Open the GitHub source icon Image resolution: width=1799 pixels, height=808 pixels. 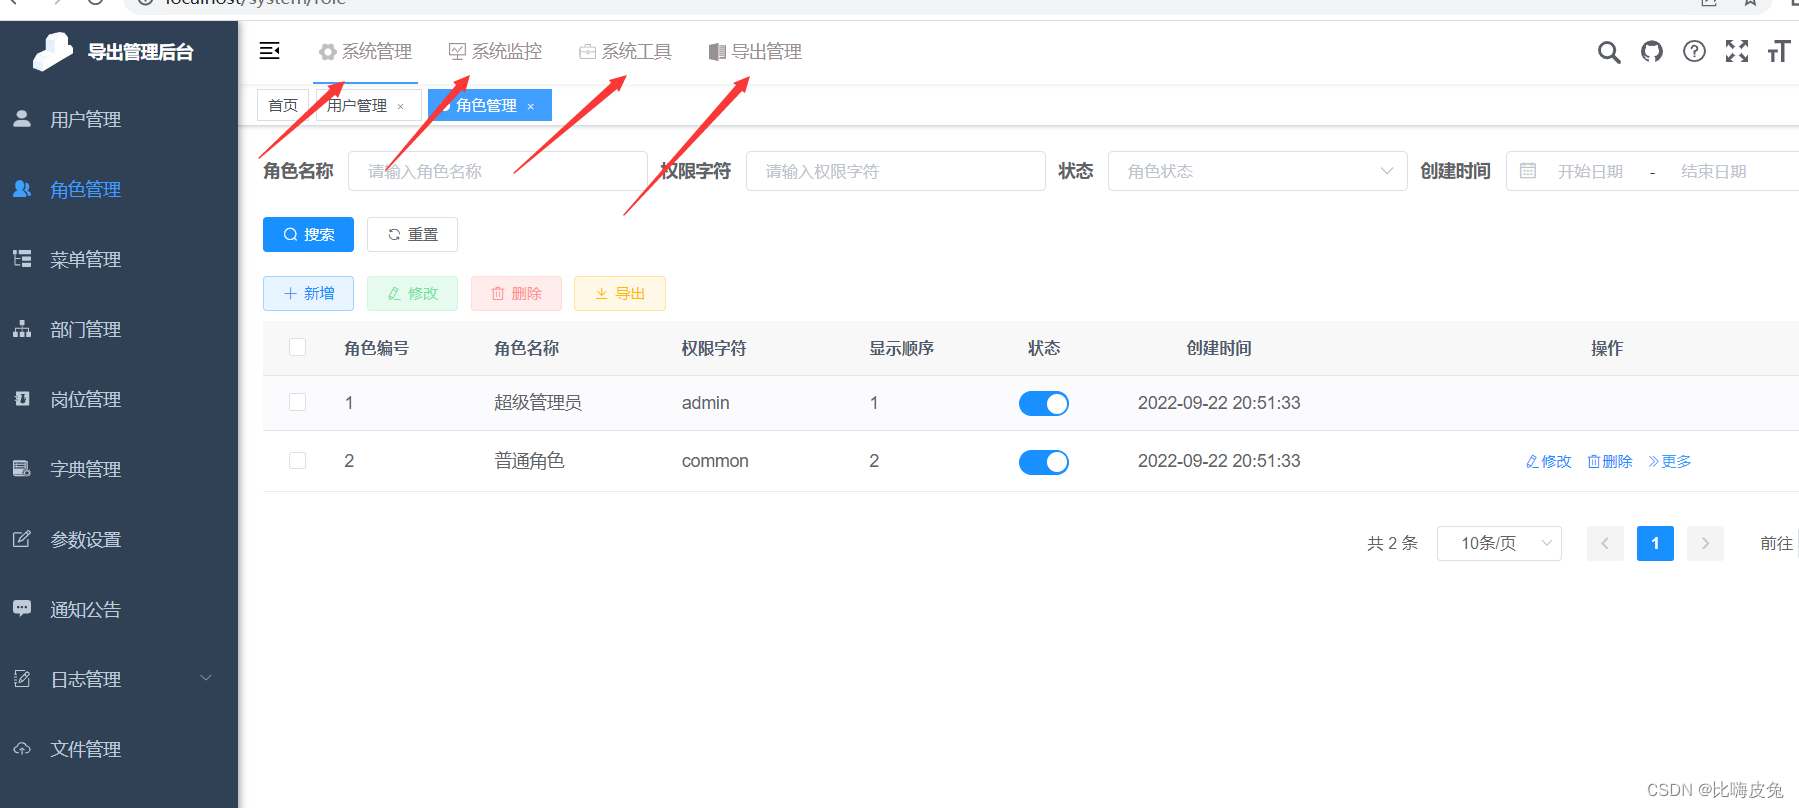pos(1652,51)
